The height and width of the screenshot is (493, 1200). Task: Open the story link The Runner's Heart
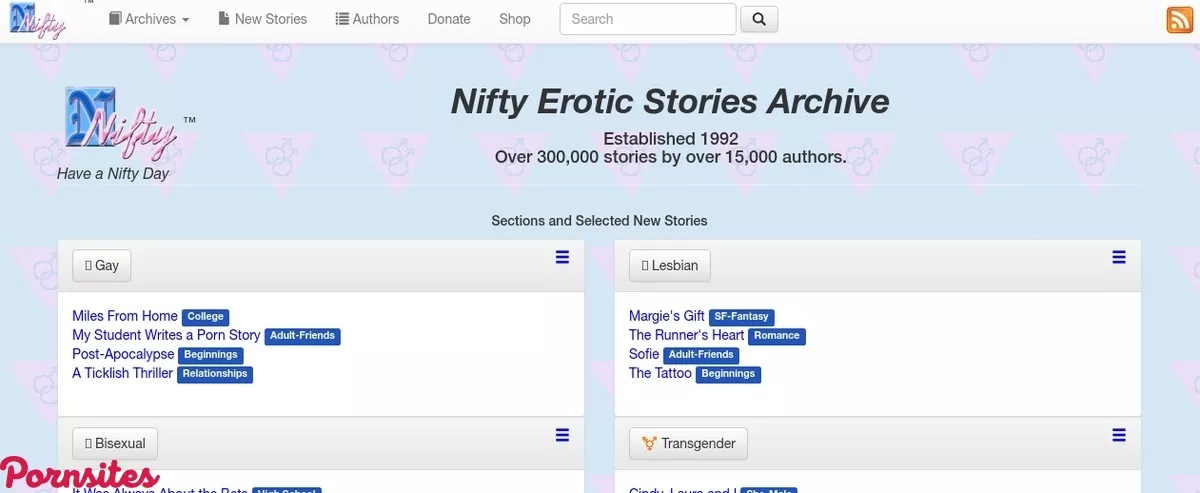pos(686,335)
